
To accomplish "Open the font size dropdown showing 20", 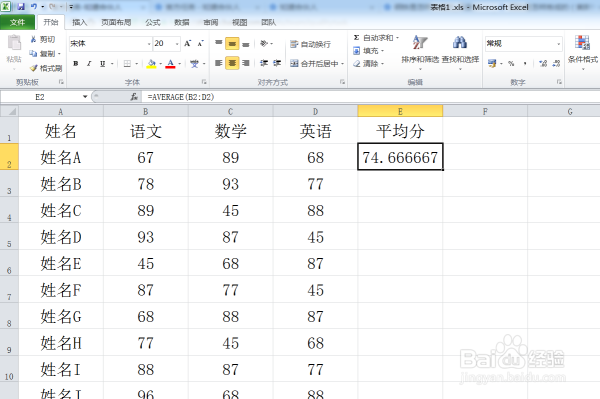I will point(177,44).
